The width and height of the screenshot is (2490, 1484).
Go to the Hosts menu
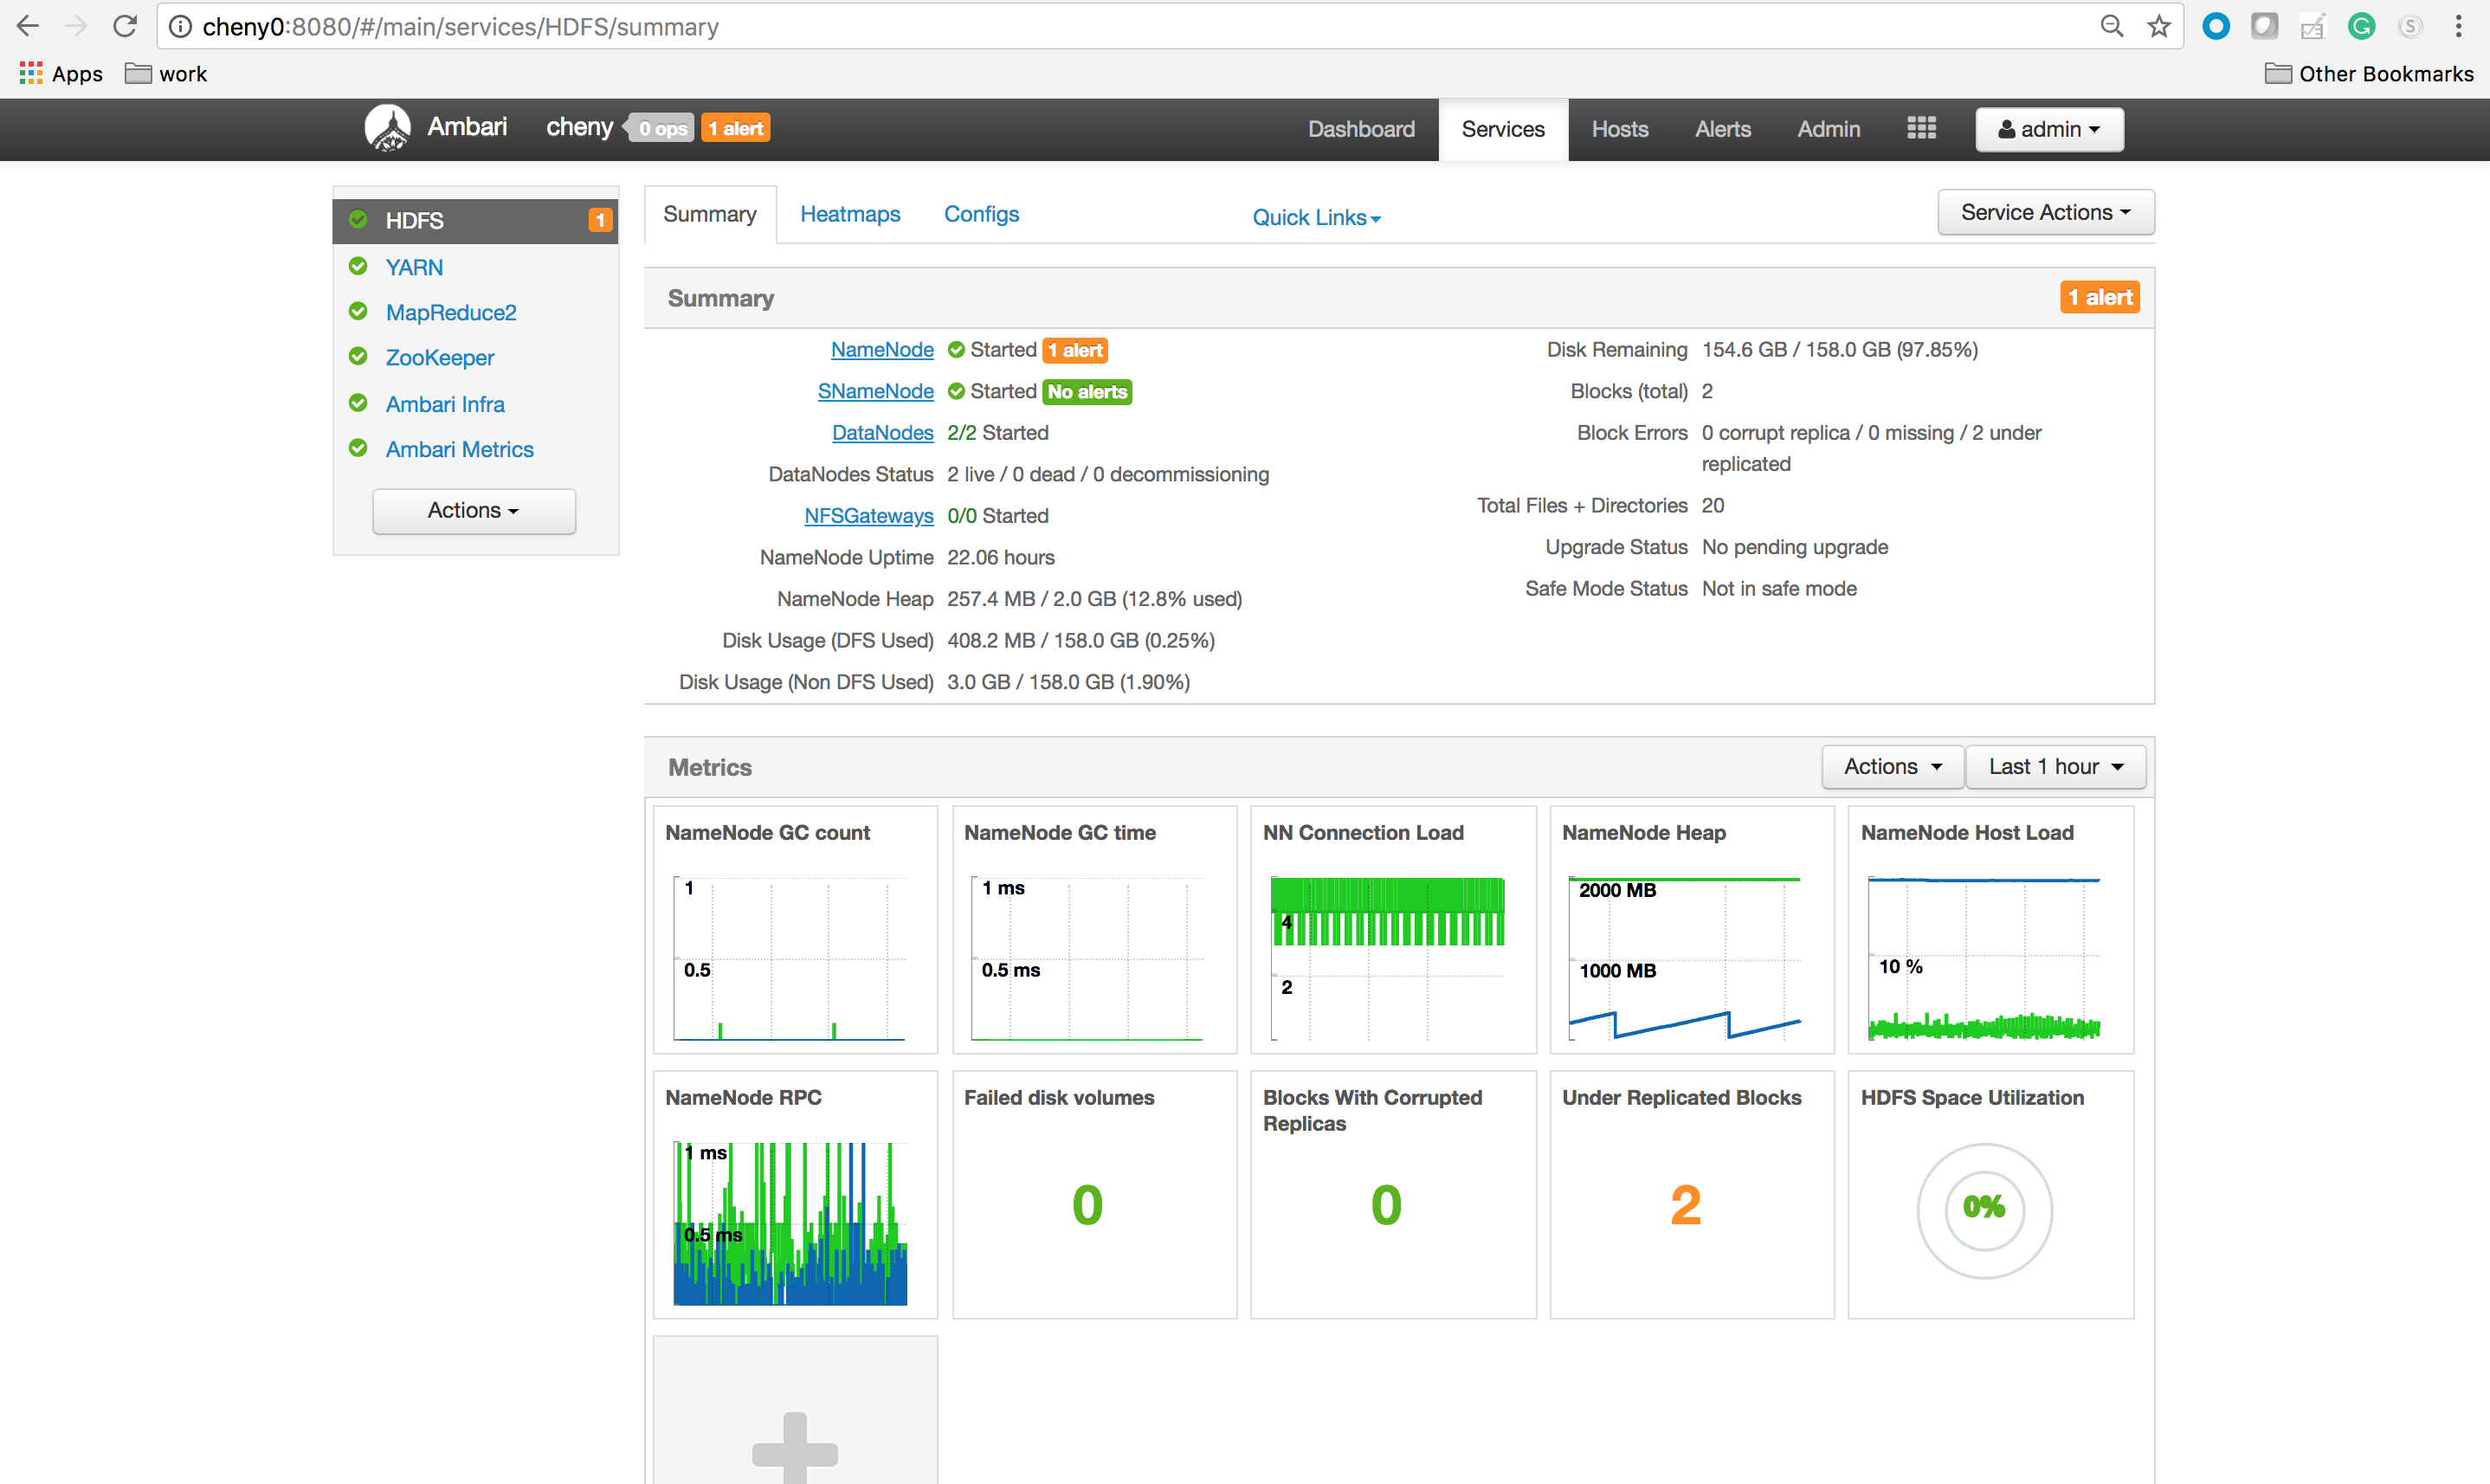(x=1618, y=129)
